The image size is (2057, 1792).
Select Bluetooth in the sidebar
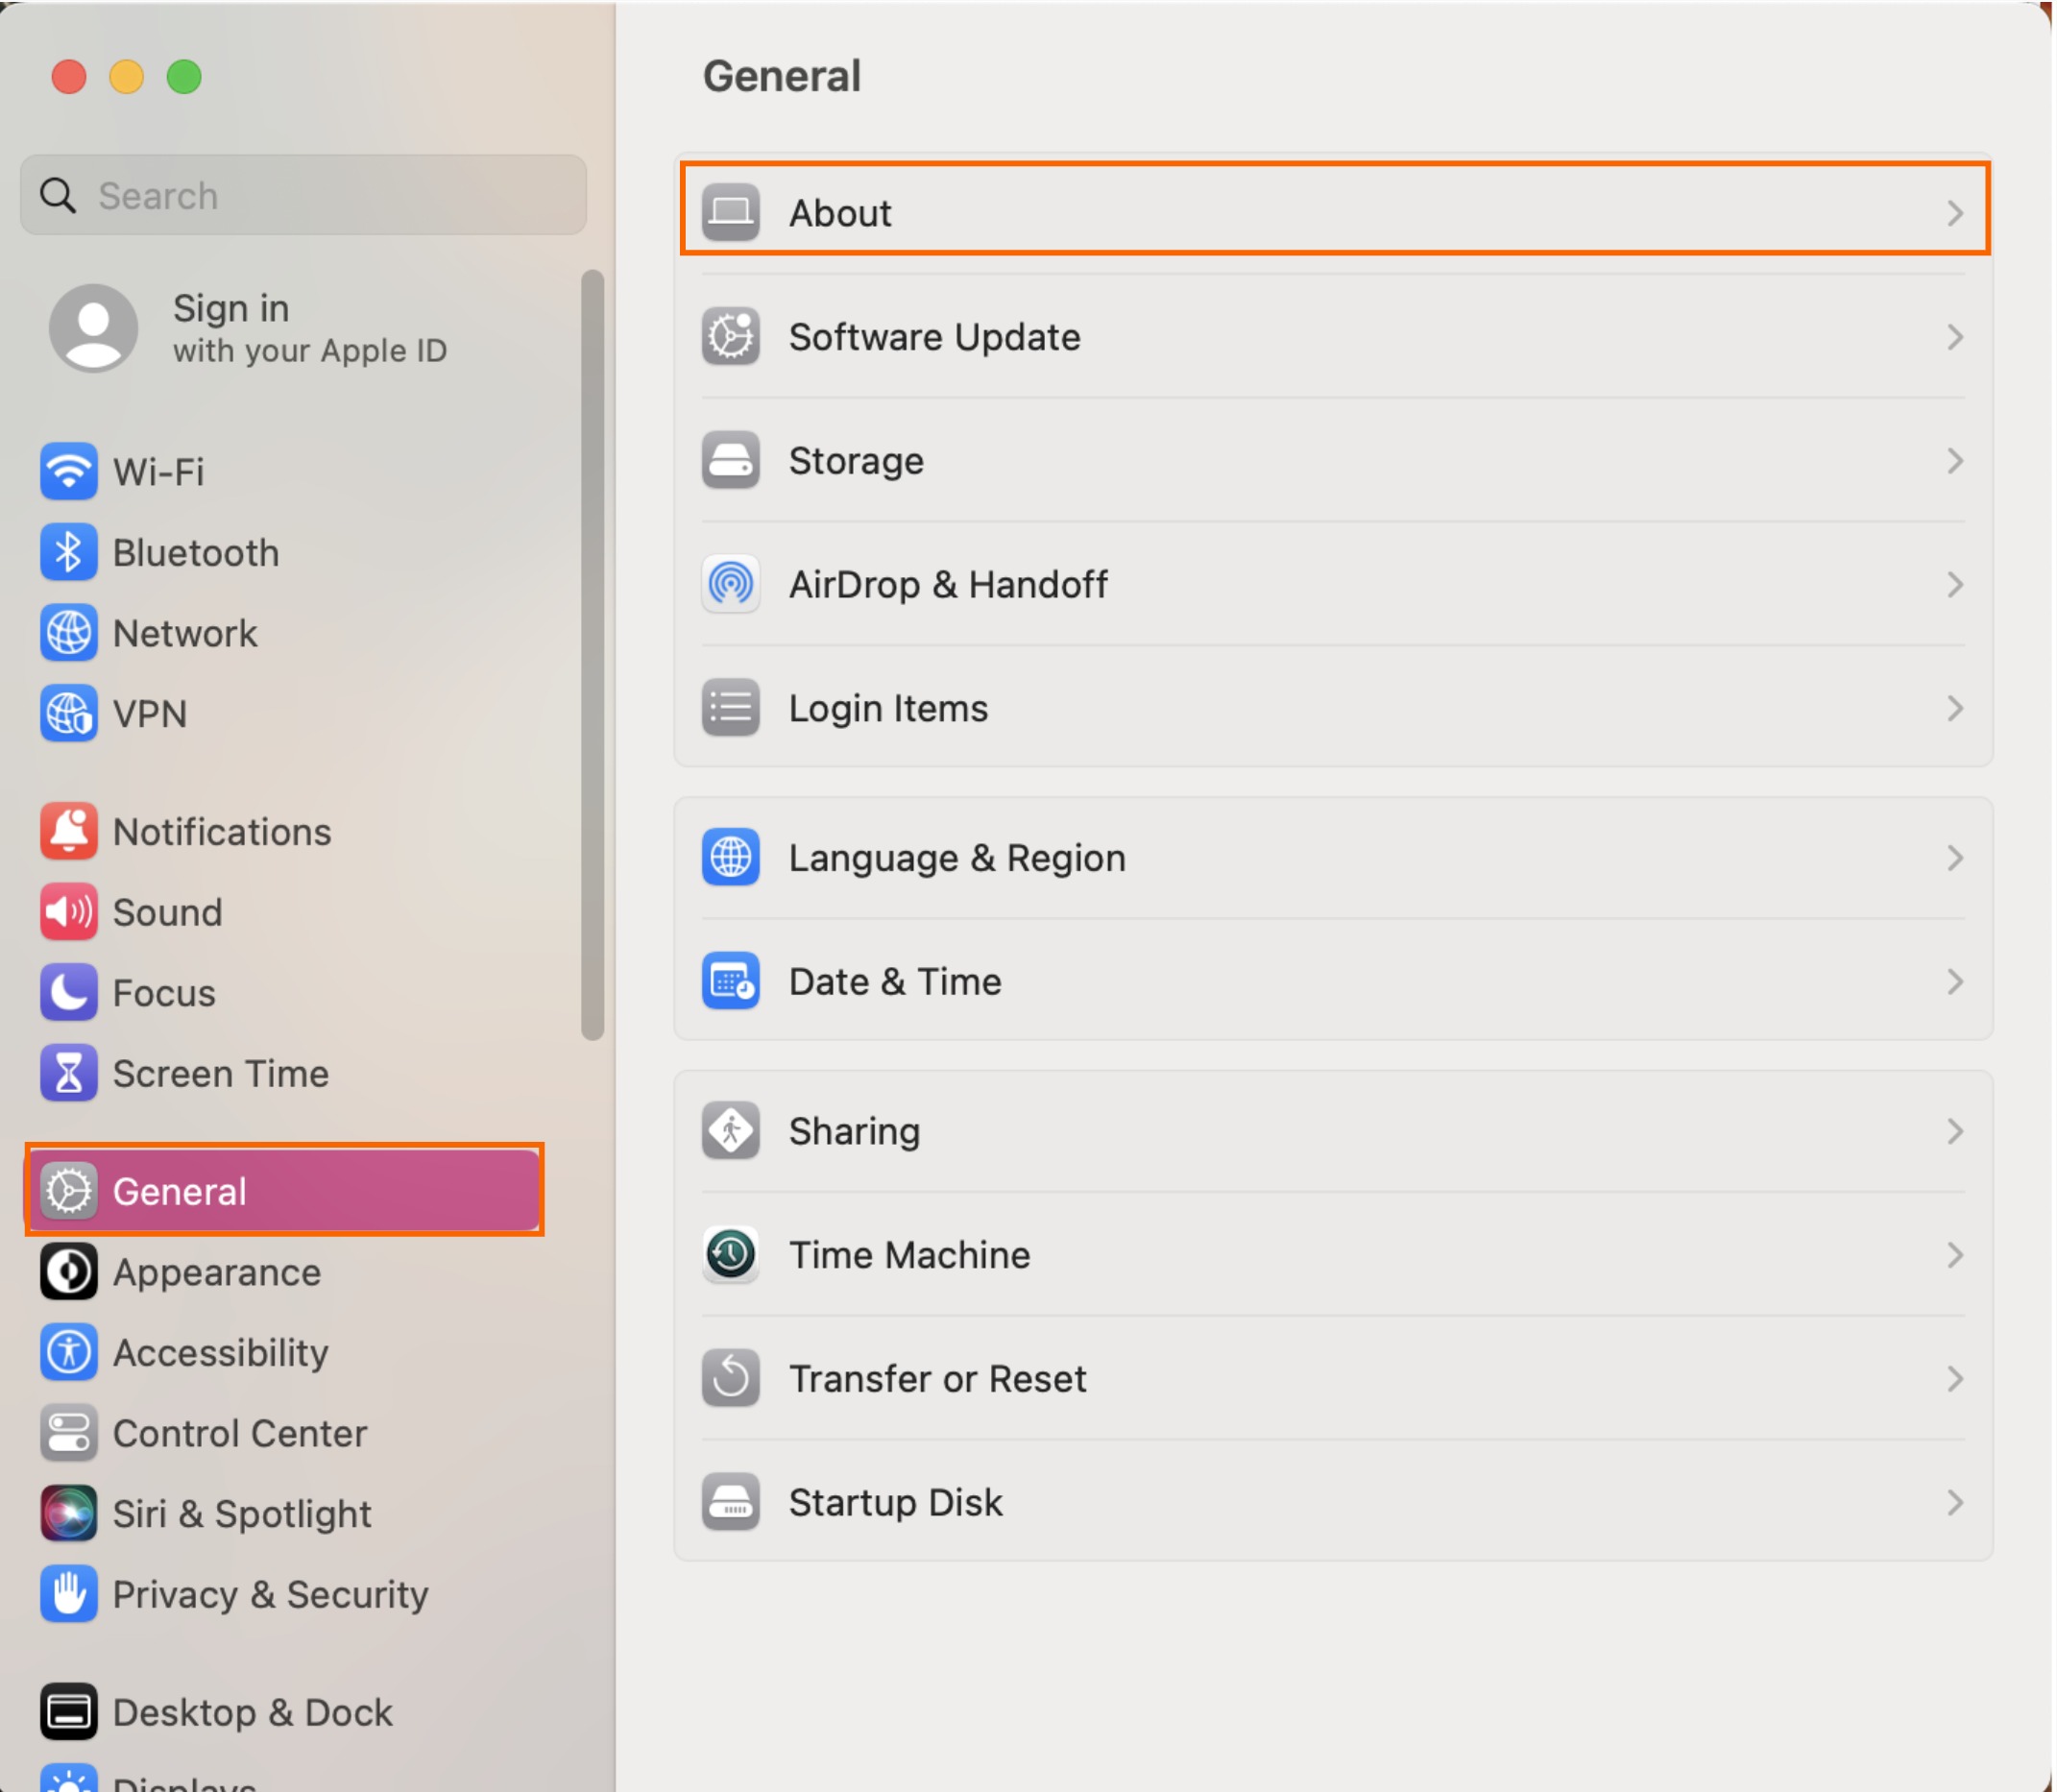(x=196, y=553)
